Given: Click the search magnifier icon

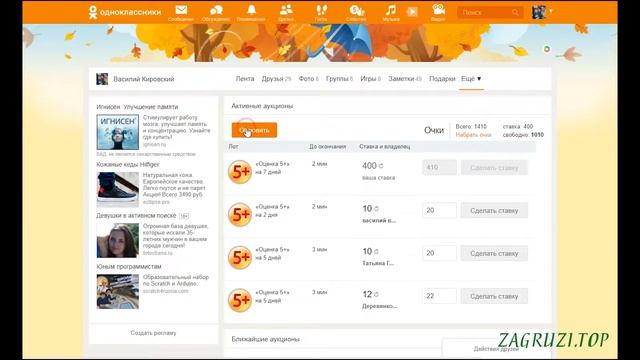Looking at the screenshot, I should [x=516, y=13].
